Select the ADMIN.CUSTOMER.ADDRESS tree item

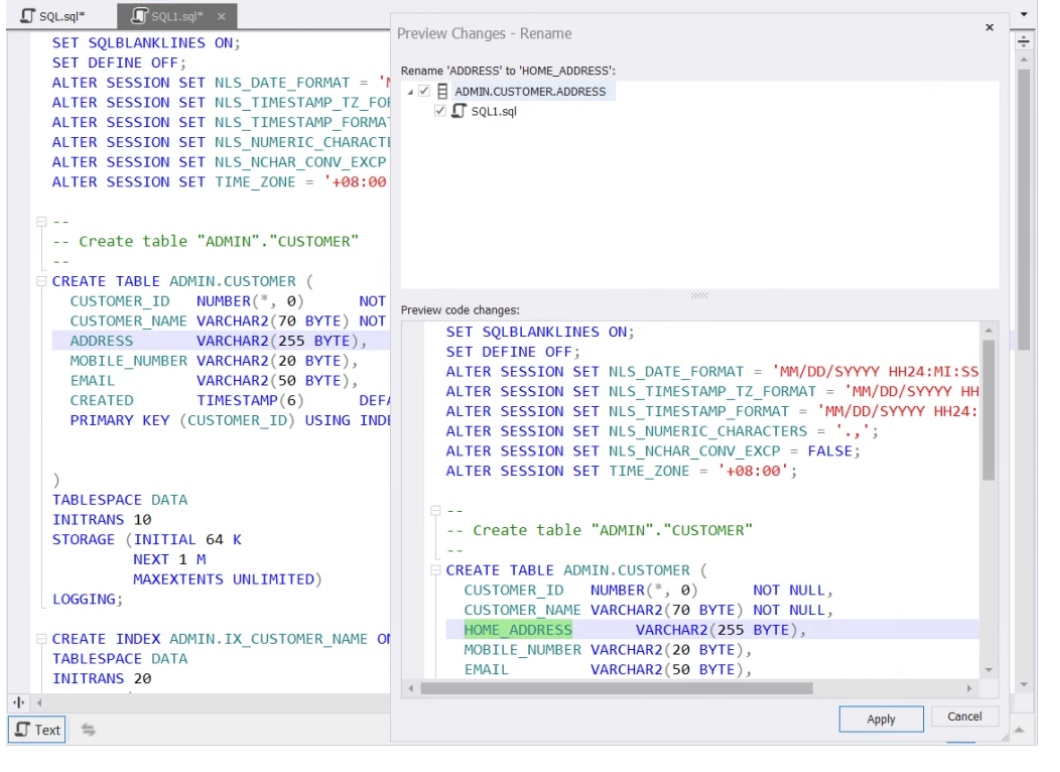coord(530,91)
